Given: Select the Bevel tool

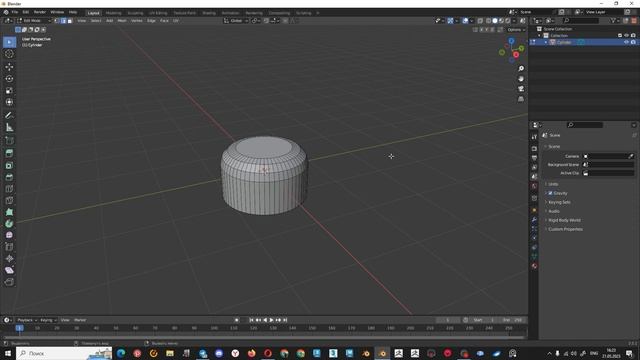Looking at the screenshot, I should point(9,177).
